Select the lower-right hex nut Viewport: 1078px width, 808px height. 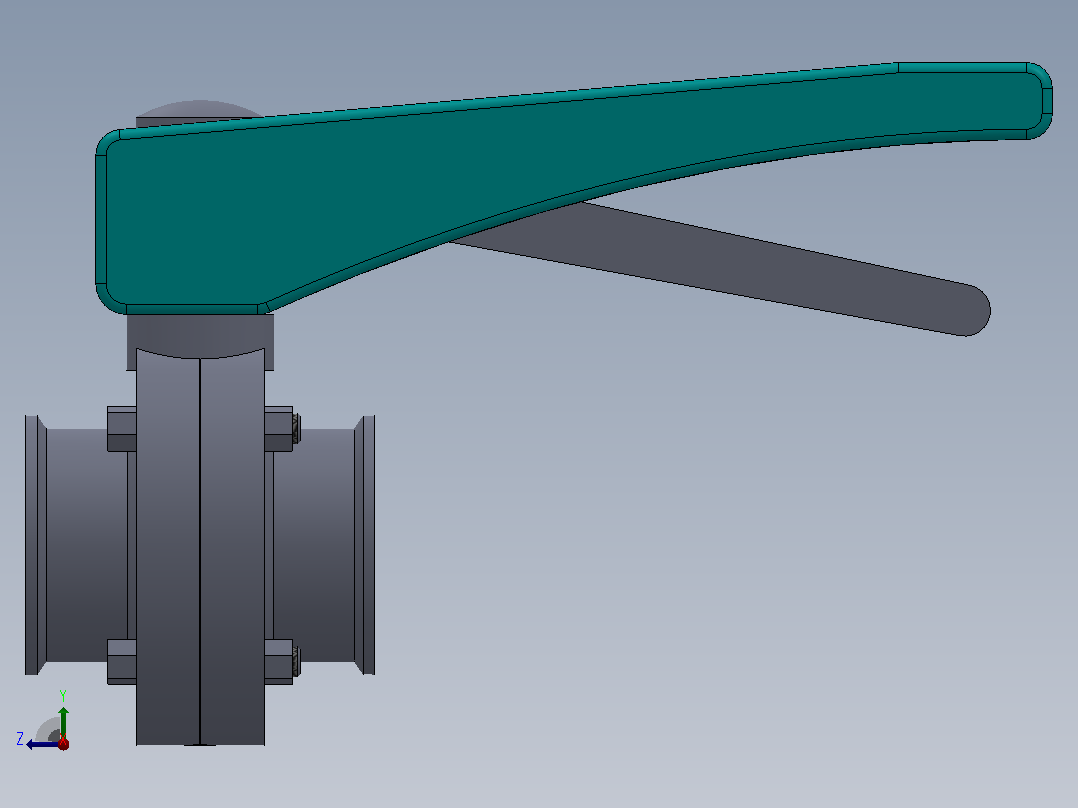click(x=279, y=662)
